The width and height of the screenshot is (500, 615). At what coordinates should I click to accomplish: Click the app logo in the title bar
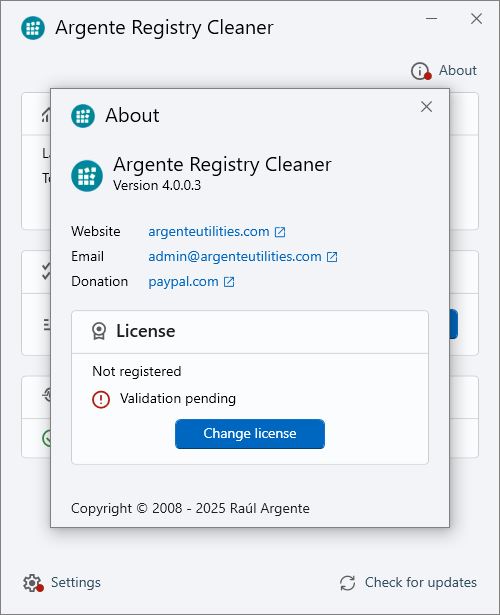[x=33, y=28]
